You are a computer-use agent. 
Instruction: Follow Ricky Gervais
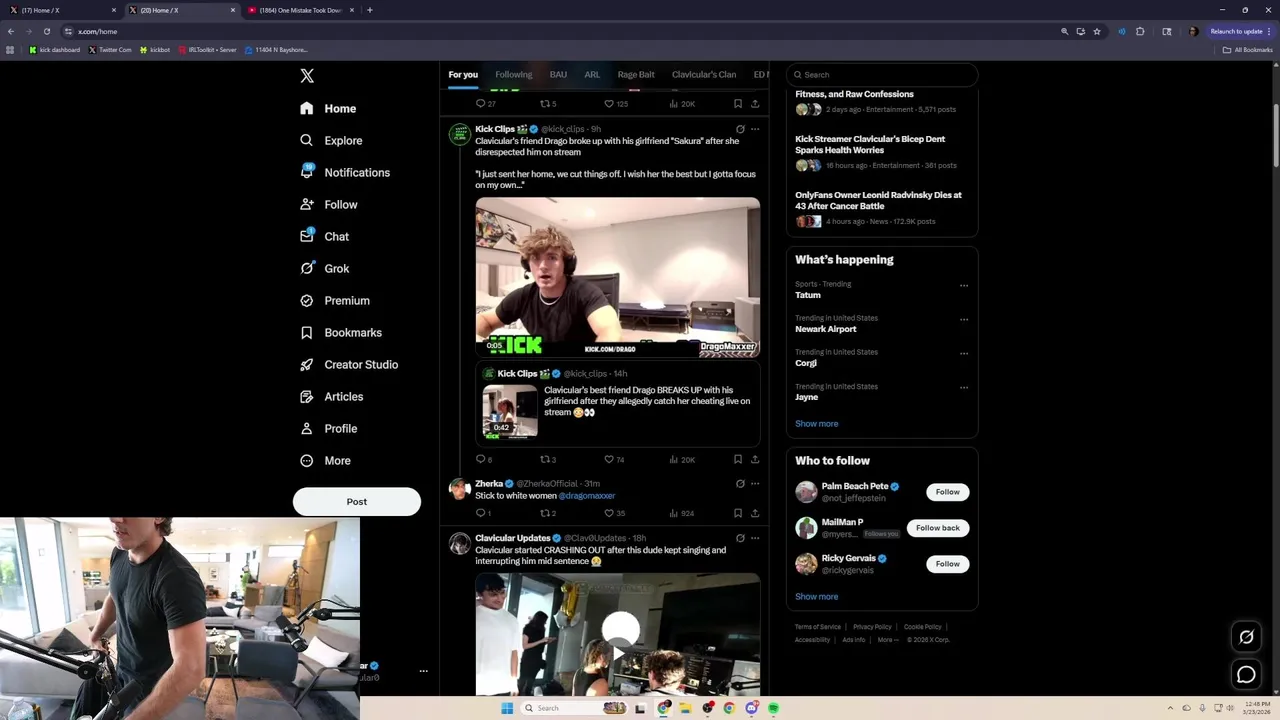pyautogui.click(x=947, y=564)
